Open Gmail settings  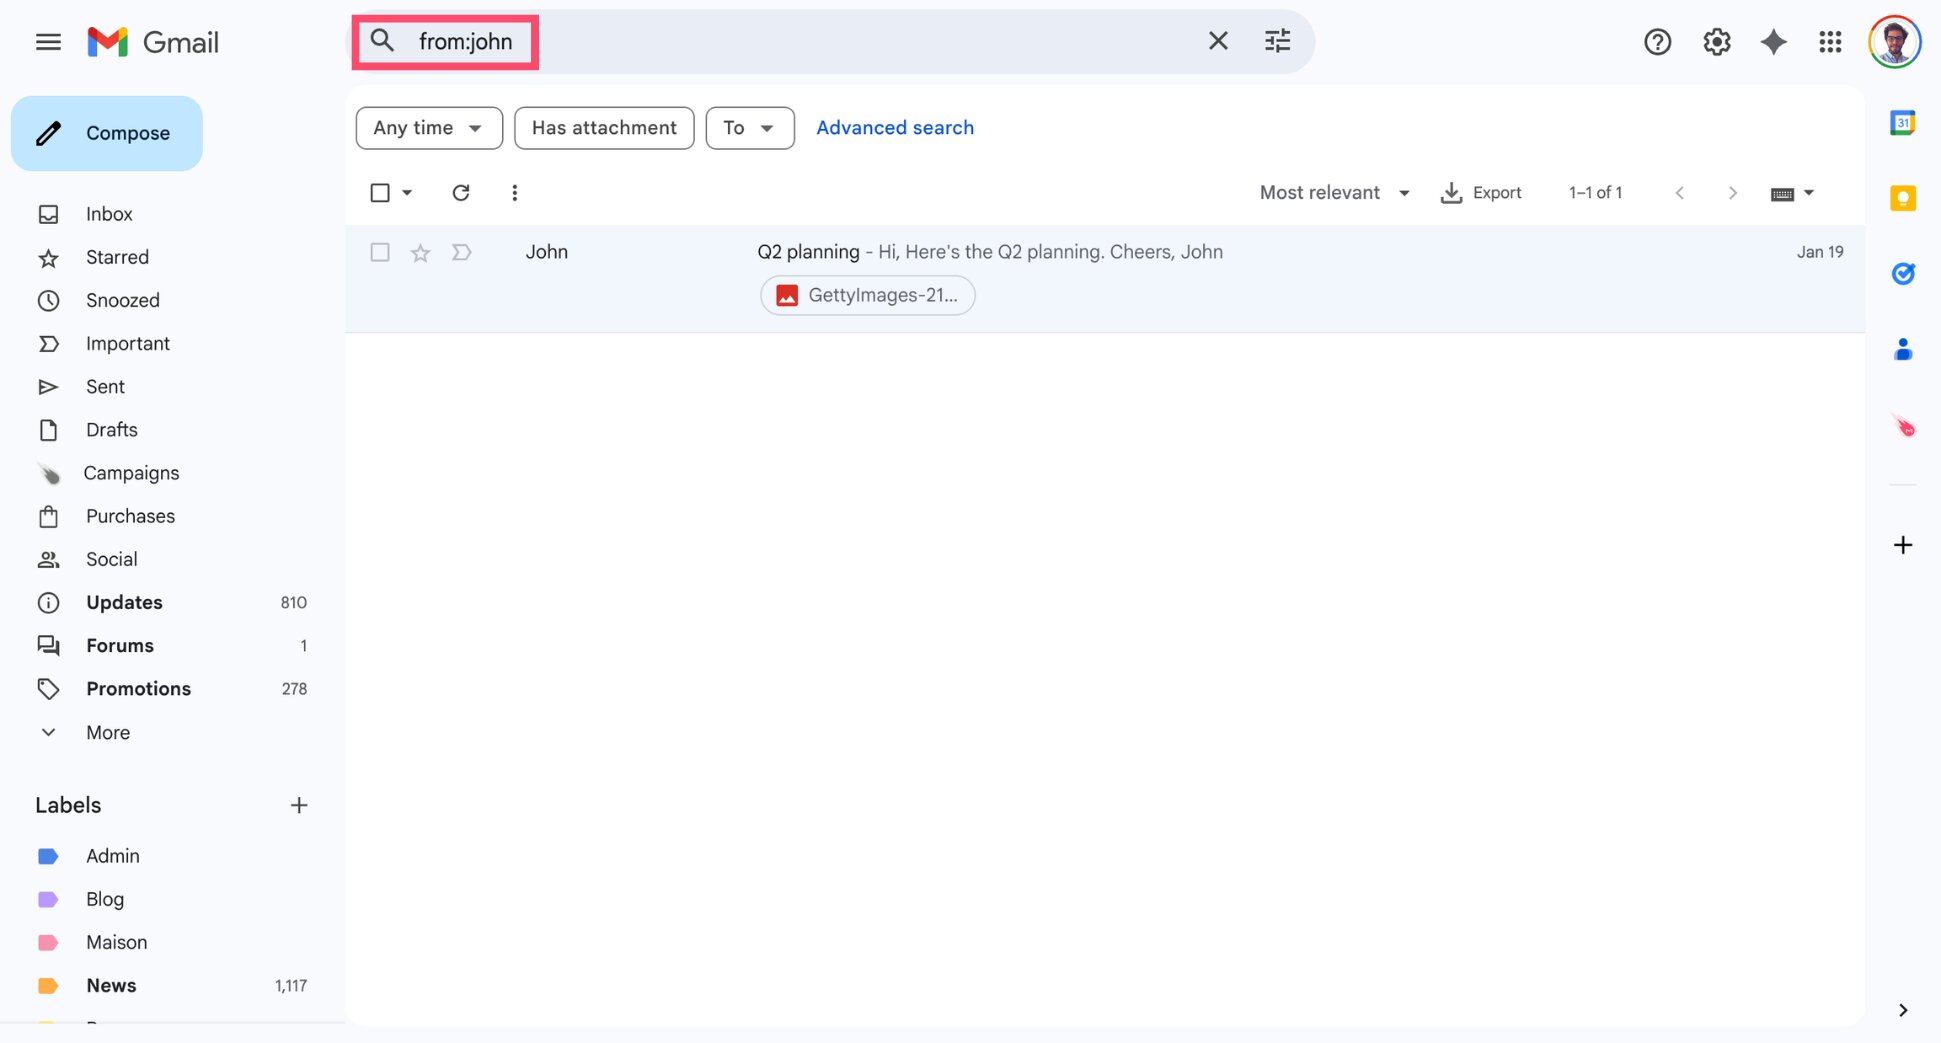(x=1717, y=42)
